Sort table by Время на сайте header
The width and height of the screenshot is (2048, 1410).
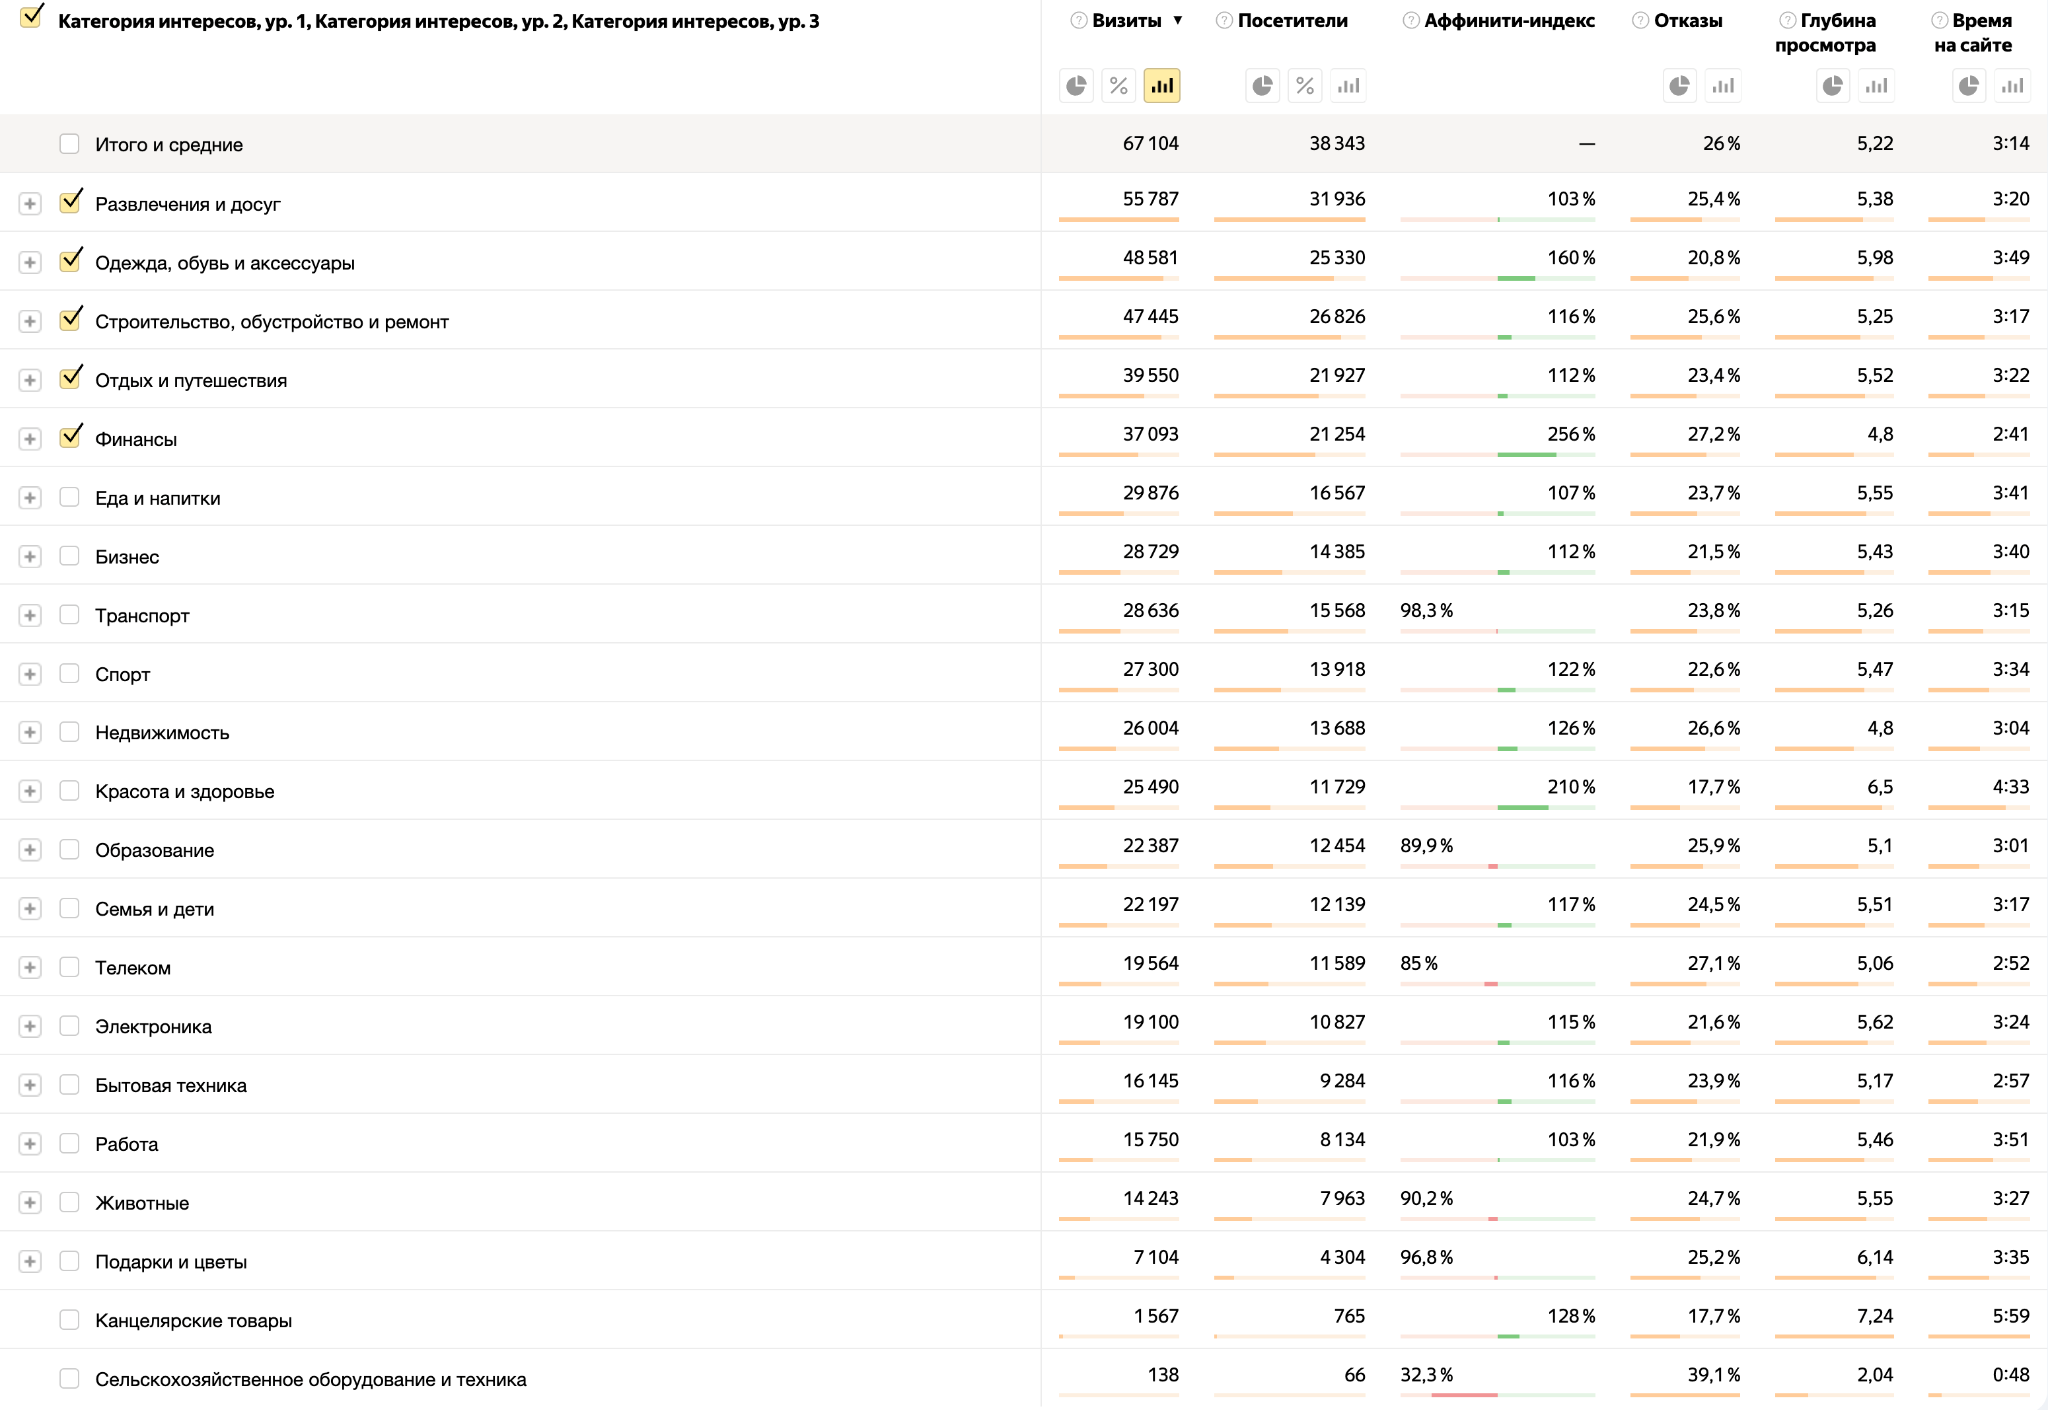coord(1974,33)
